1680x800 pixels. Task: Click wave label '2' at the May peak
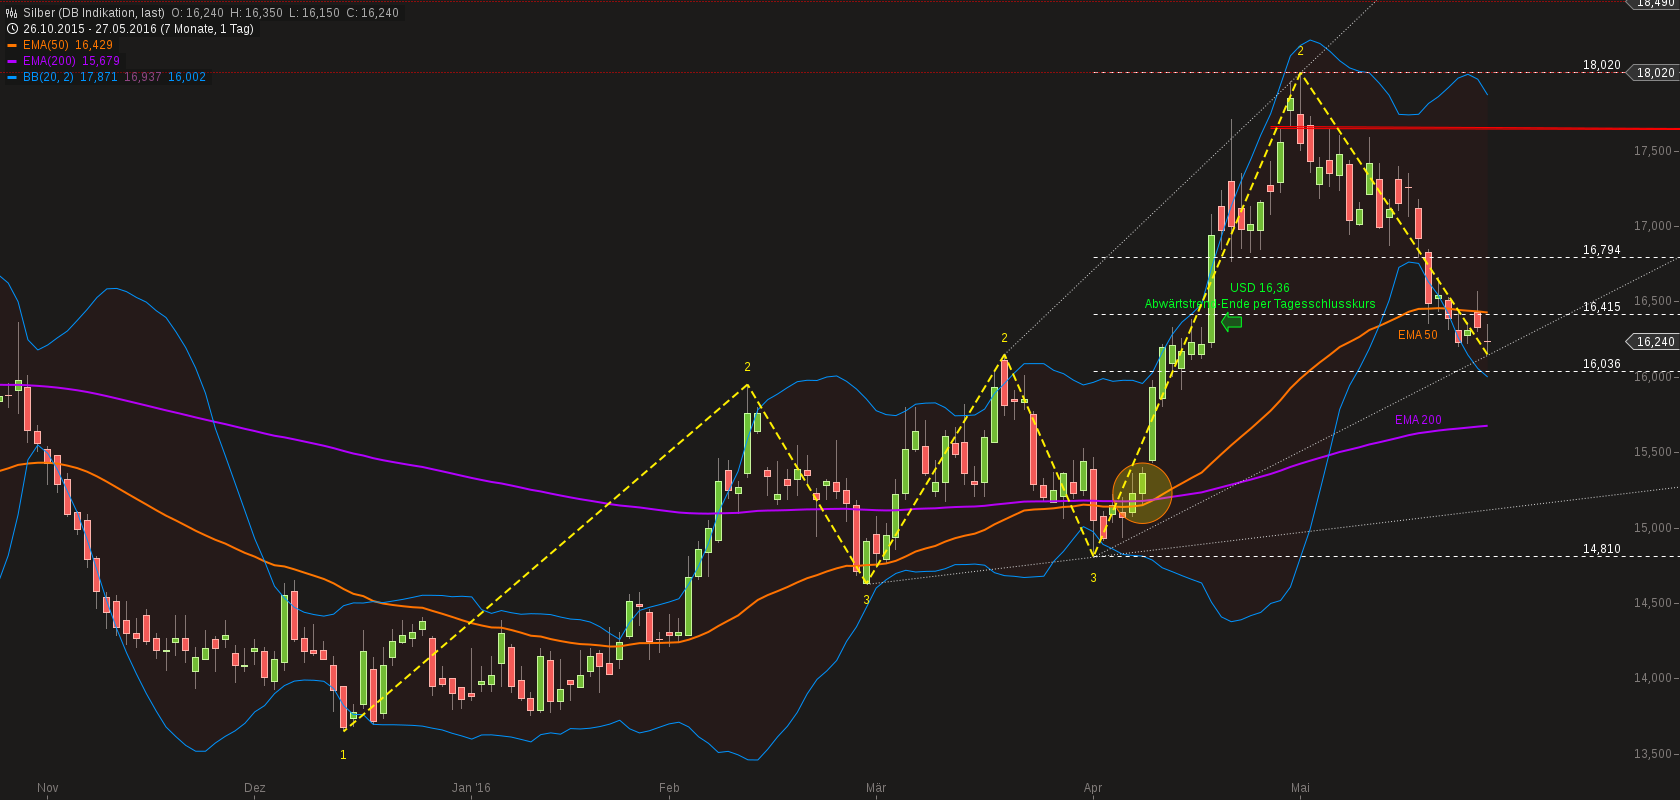pos(1300,52)
